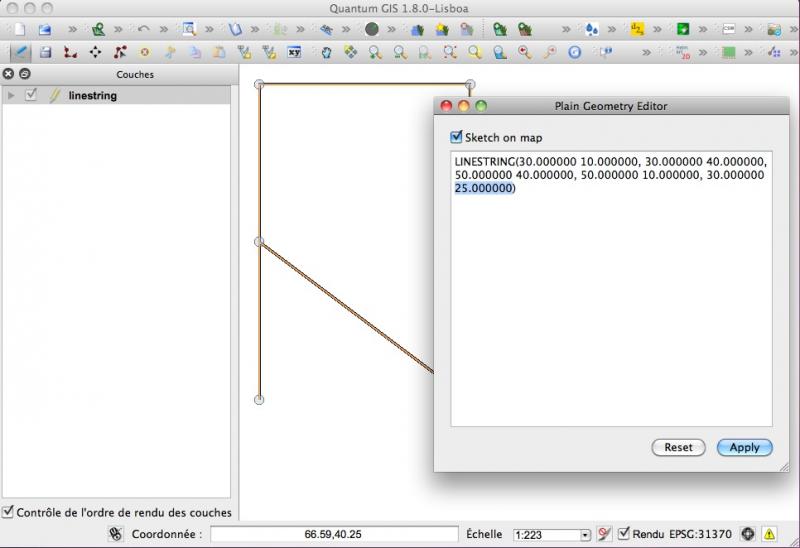The width and height of the screenshot is (800, 548).
Task: Click the Refresh map icon
Action: [x=575, y=52]
